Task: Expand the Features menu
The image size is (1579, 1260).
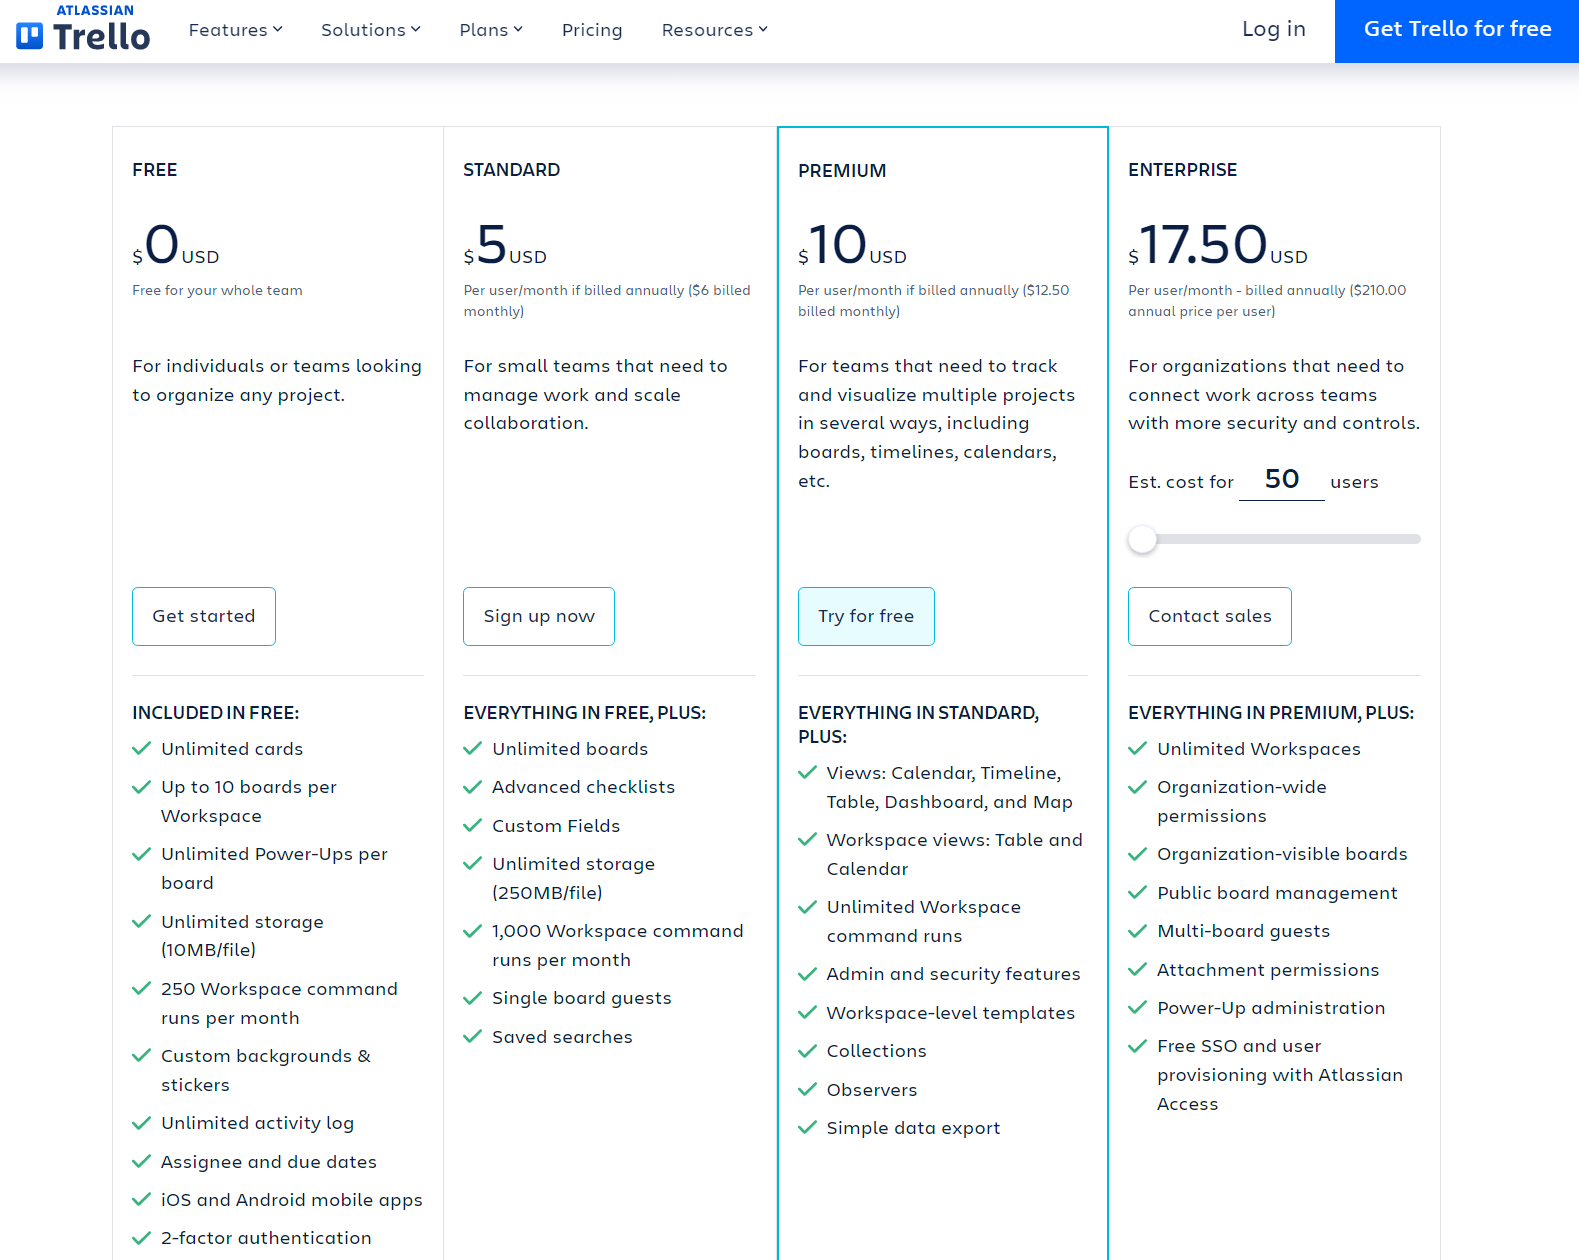Action: [236, 30]
